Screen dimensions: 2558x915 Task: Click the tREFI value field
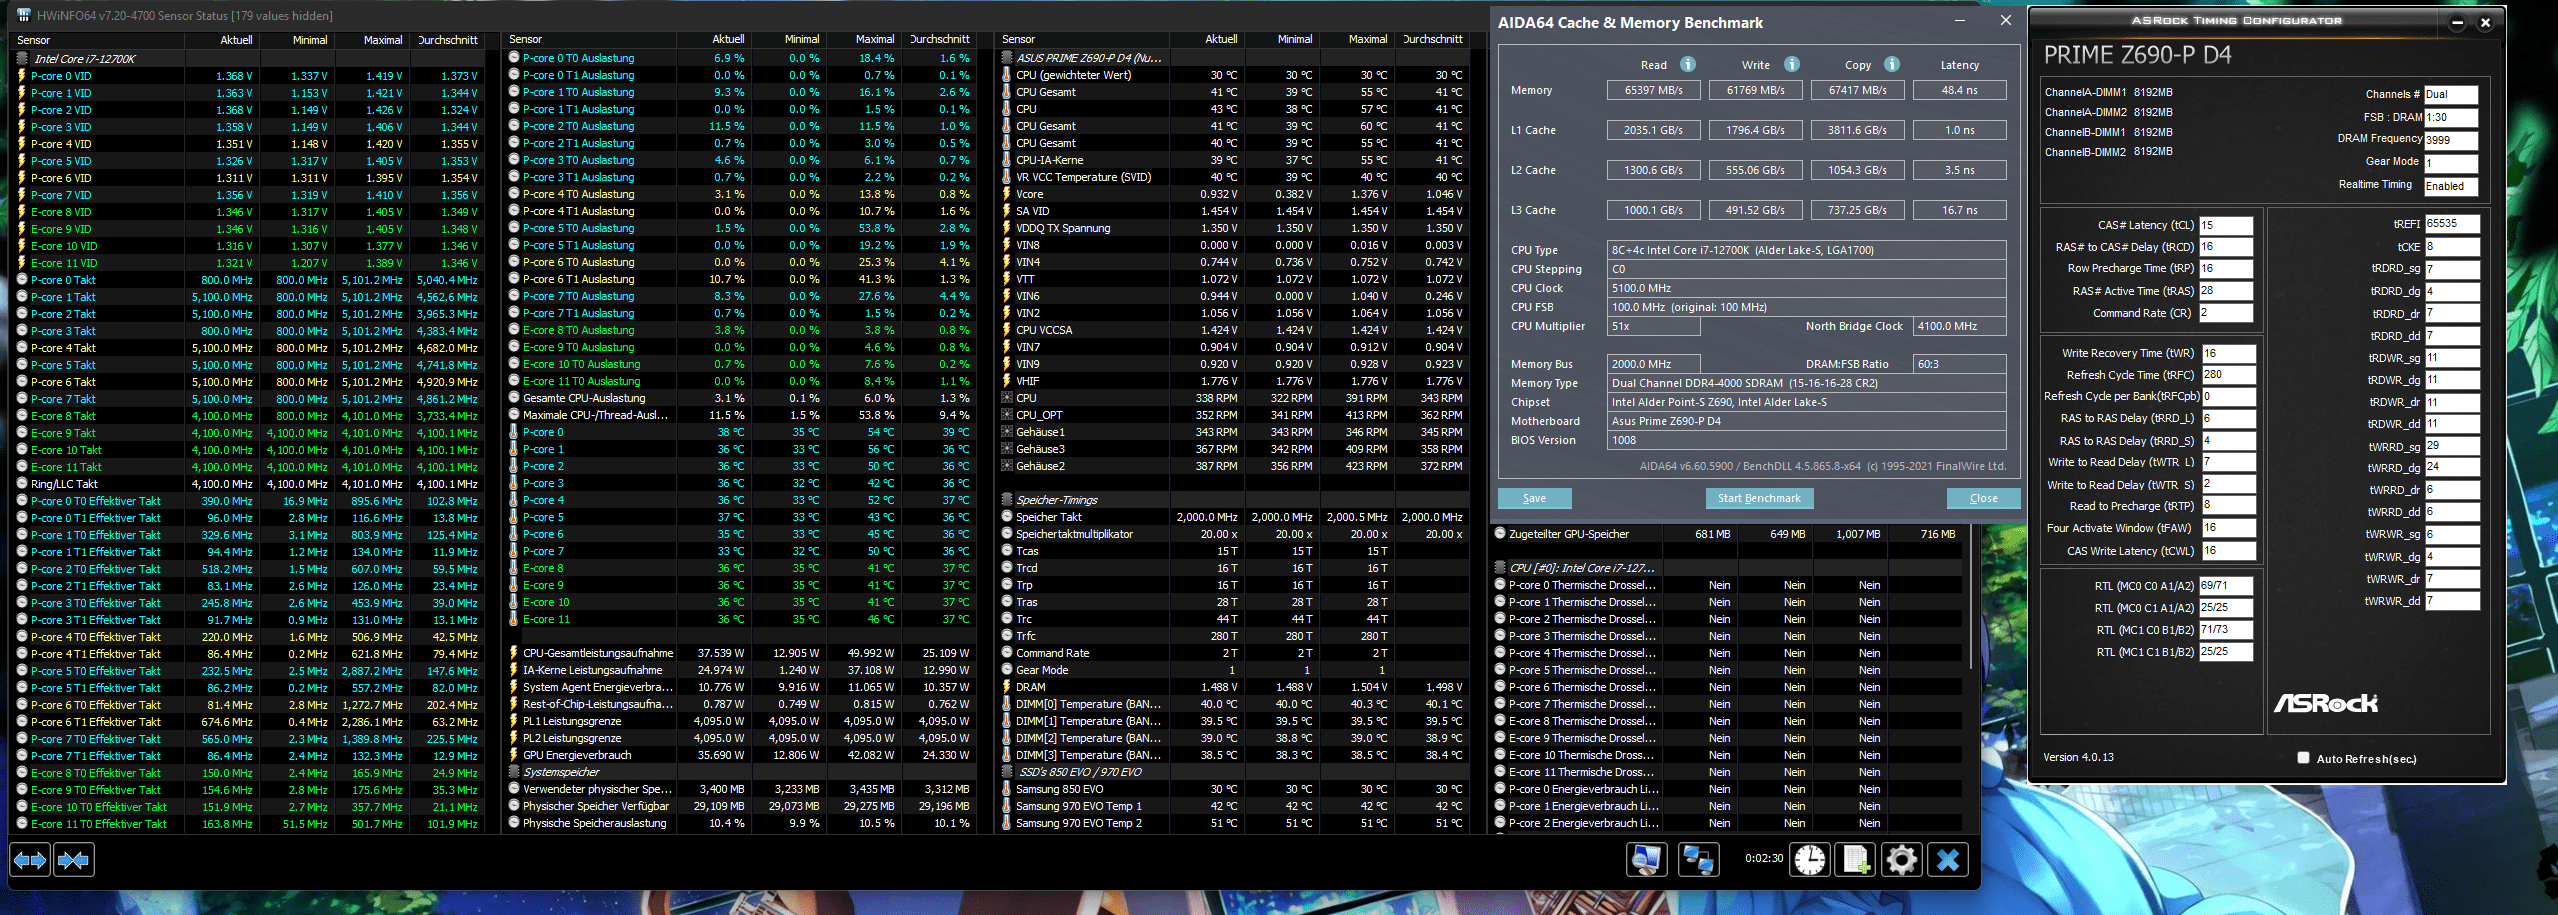click(x=2452, y=224)
